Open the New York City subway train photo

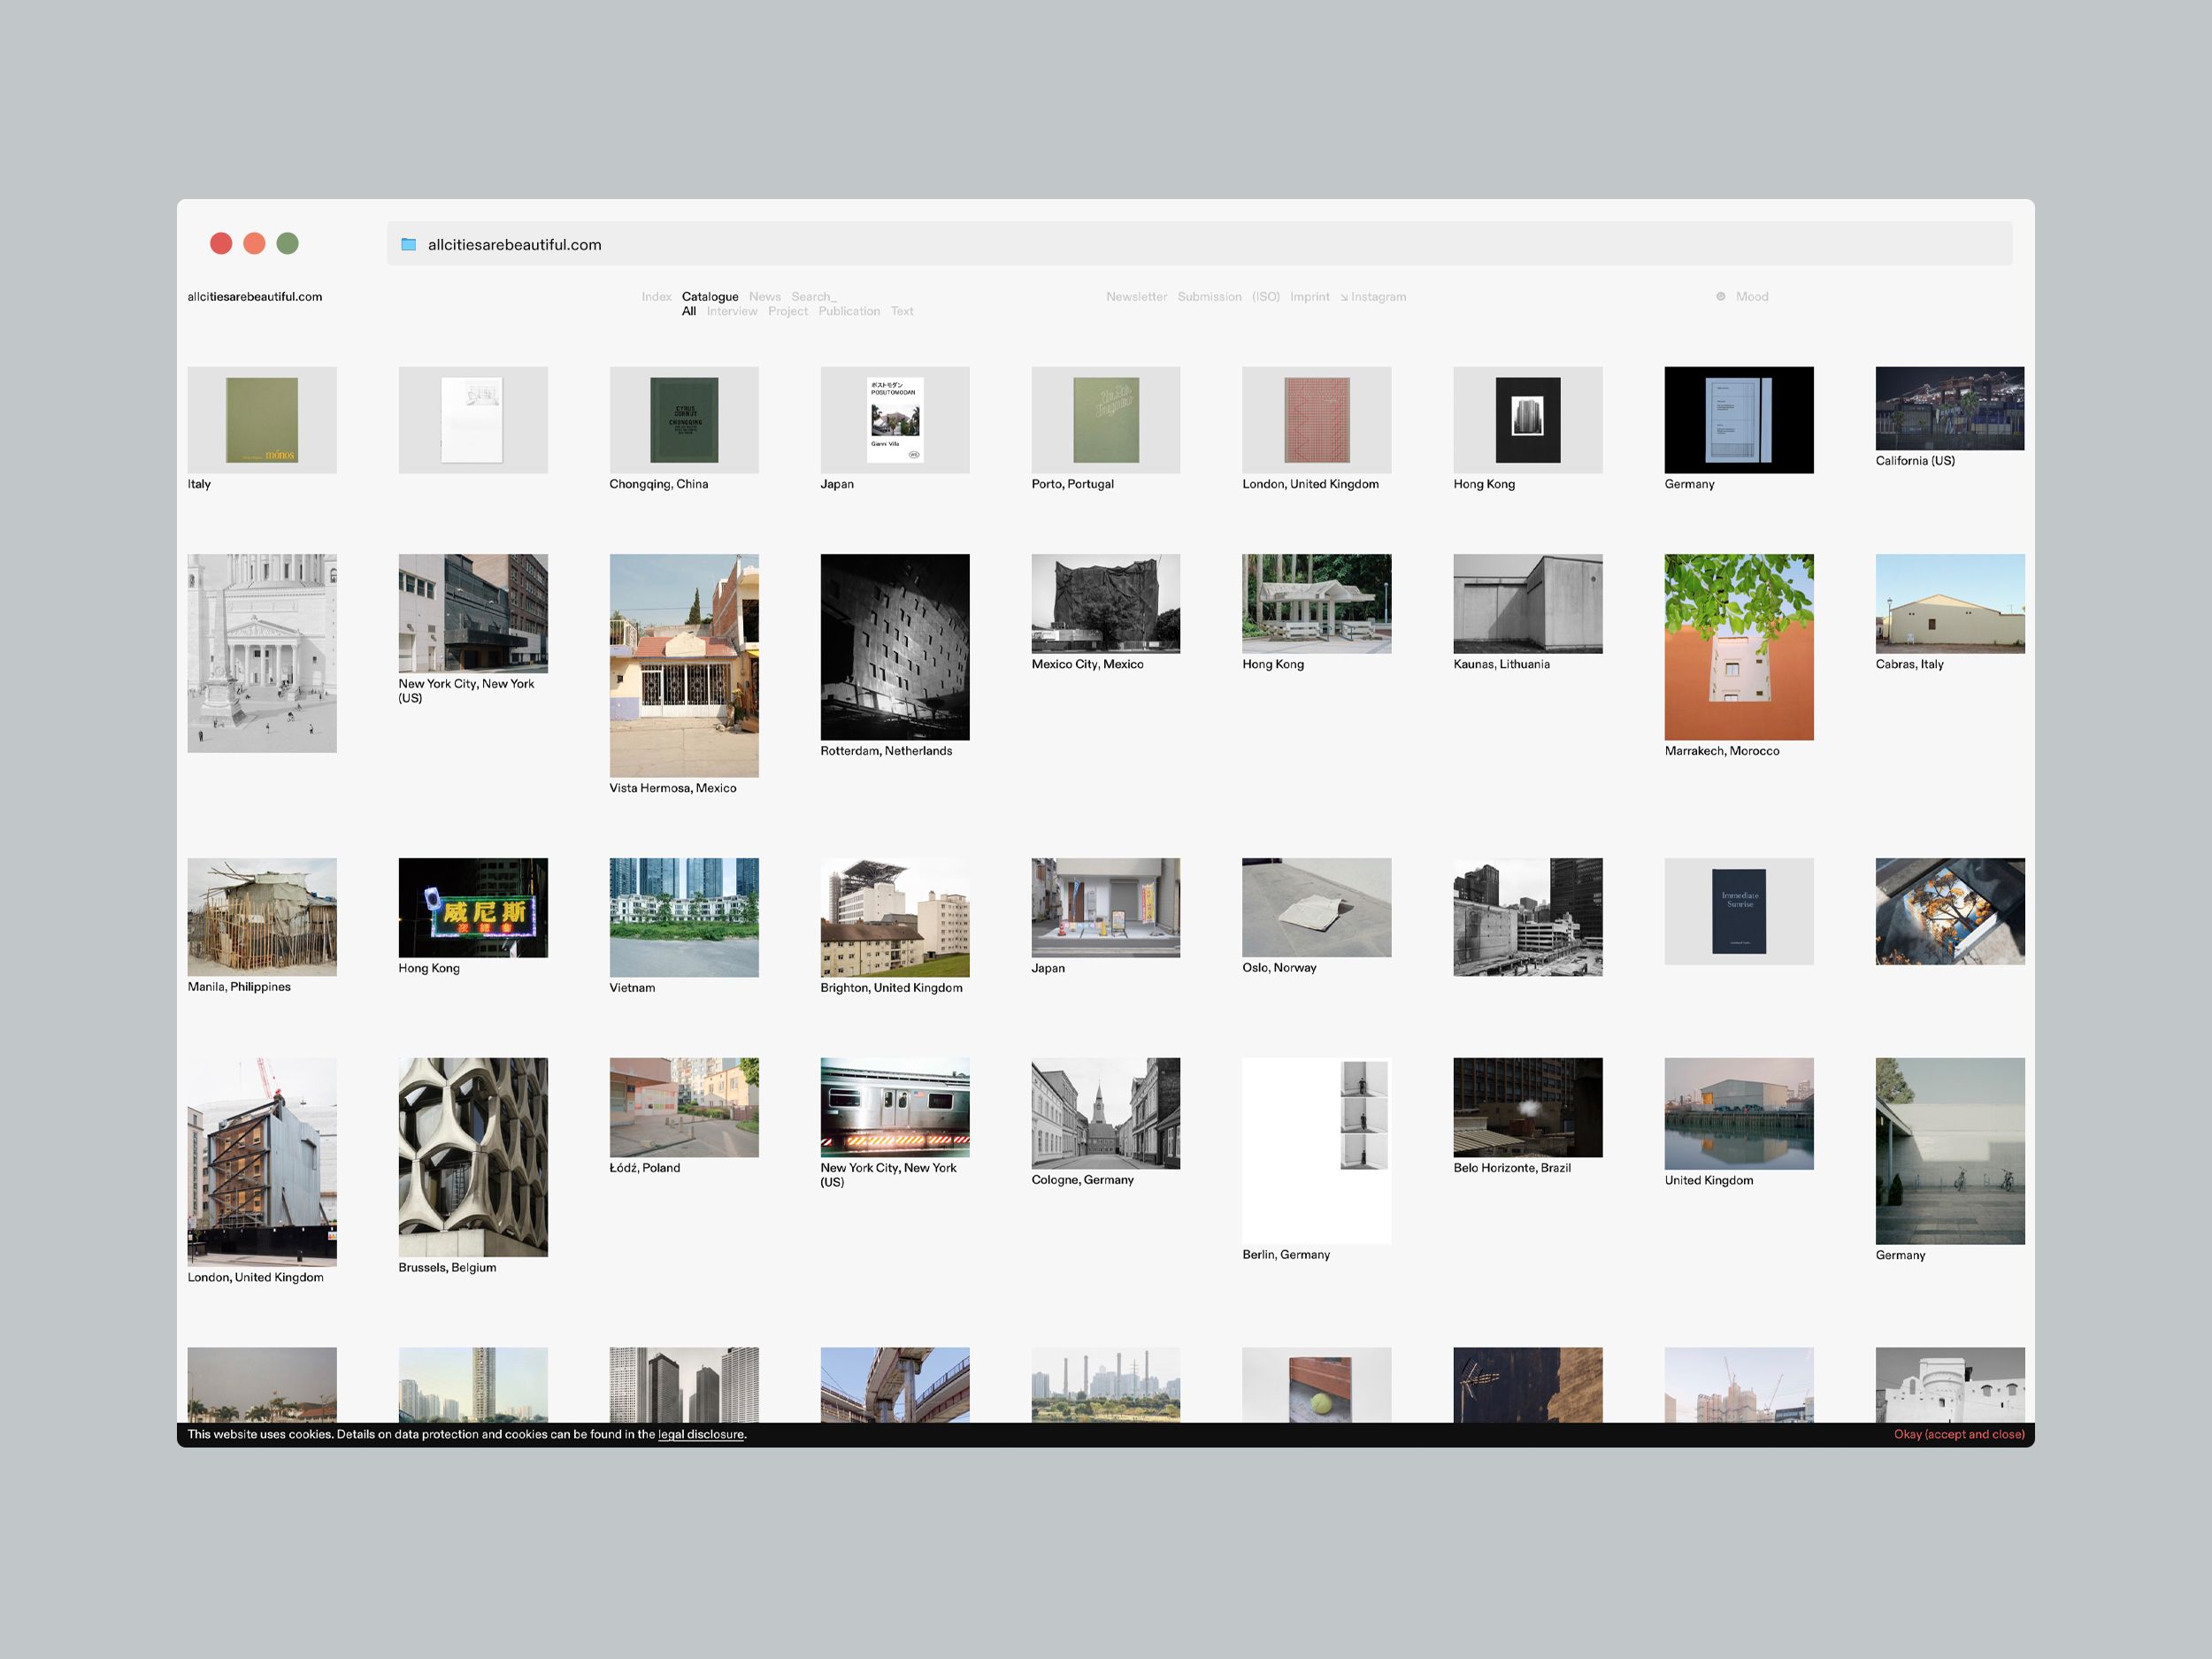point(894,1107)
